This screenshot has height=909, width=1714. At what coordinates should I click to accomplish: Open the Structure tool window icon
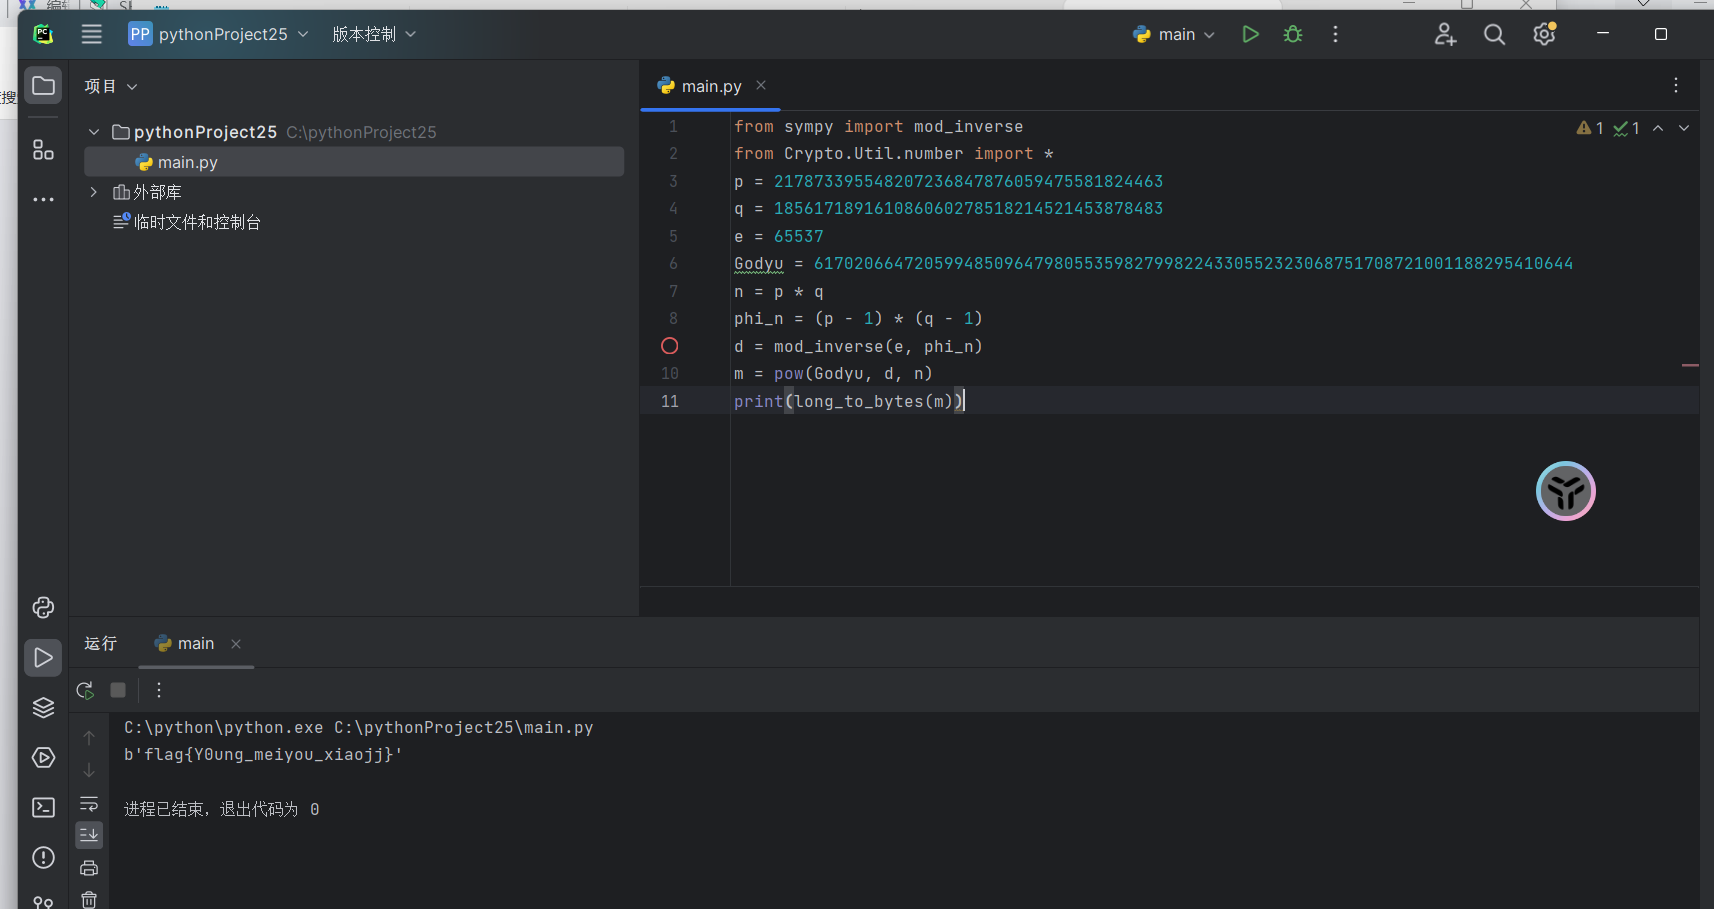[43, 150]
